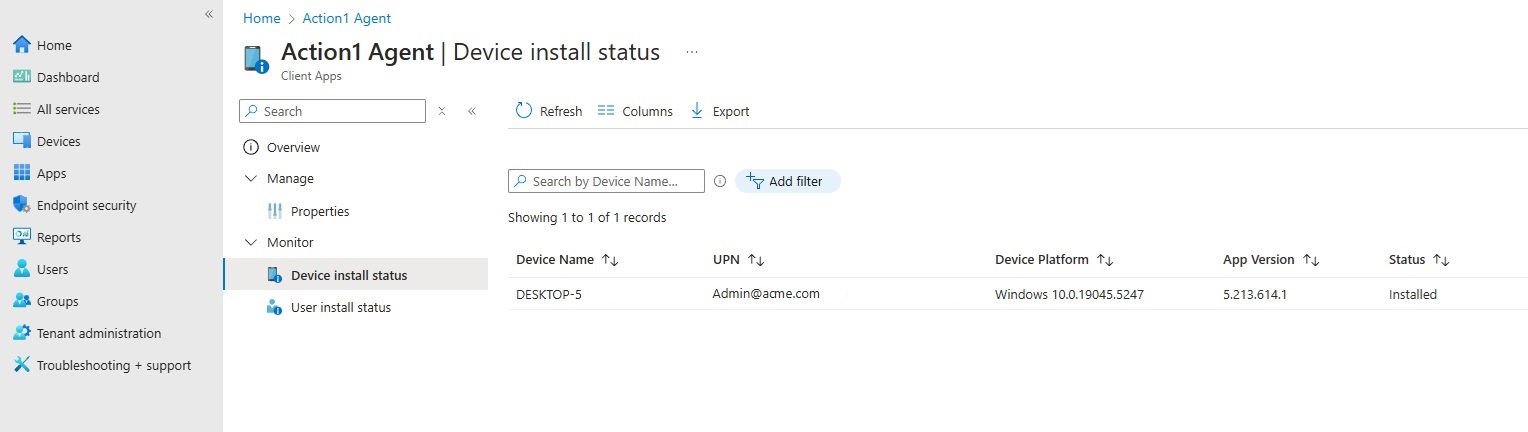This screenshot has width=1528, height=432.
Task: Click the Action1 Agent breadcrumb link
Action: 347,18
